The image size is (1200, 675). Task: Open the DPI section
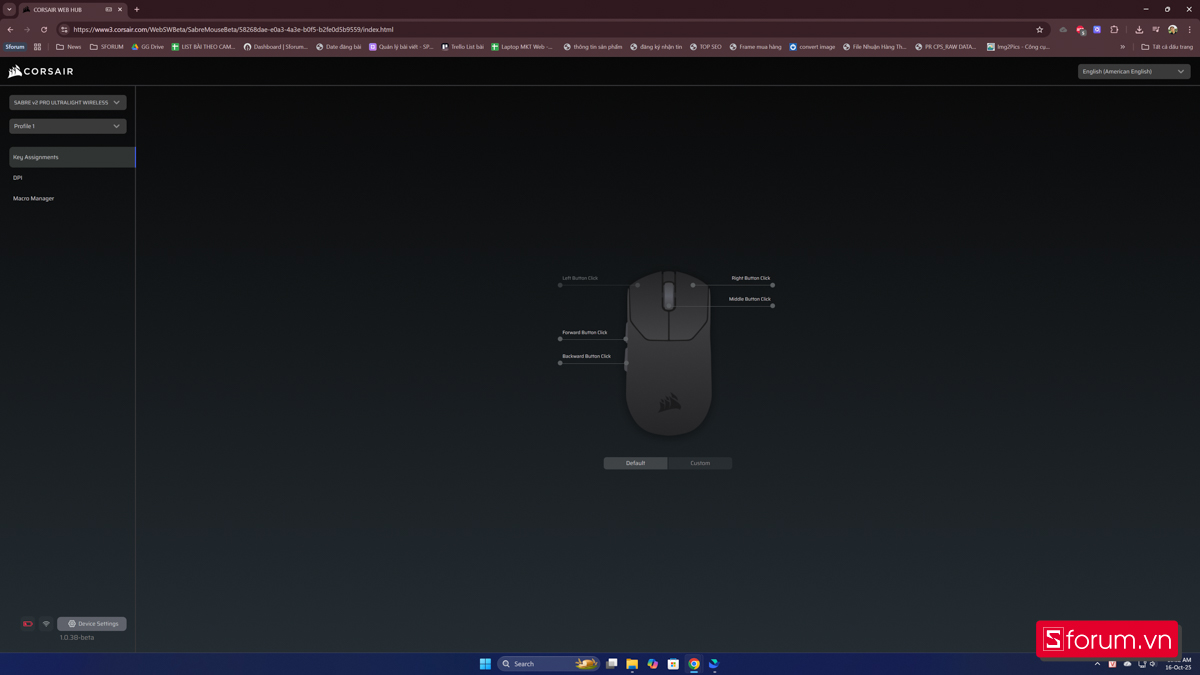coord(18,178)
